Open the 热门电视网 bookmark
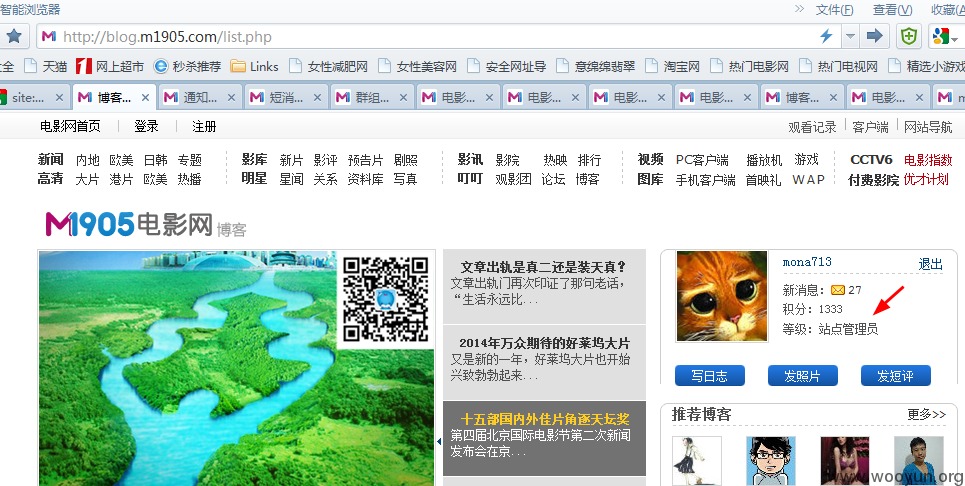Screen dimensions: 965x486 pos(838,66)
